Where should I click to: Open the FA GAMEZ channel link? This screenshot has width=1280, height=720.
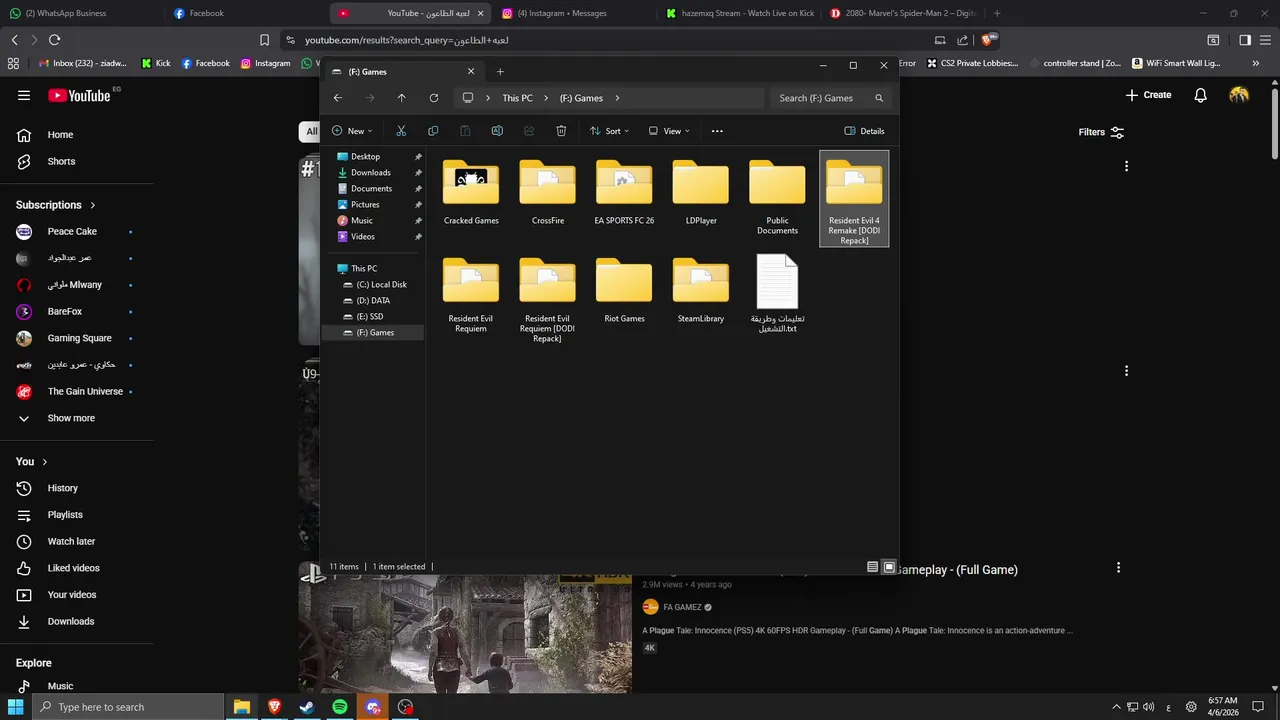[681, 607]
